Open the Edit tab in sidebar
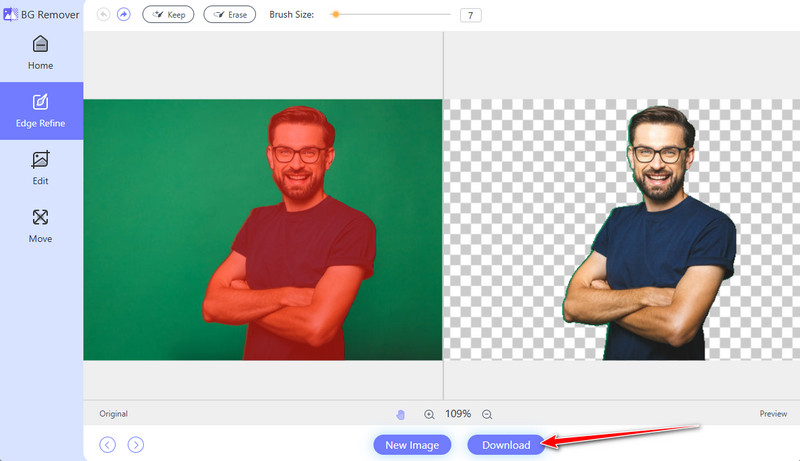The width and height of the screenshot is (800, 461). [x=41, y=168]
